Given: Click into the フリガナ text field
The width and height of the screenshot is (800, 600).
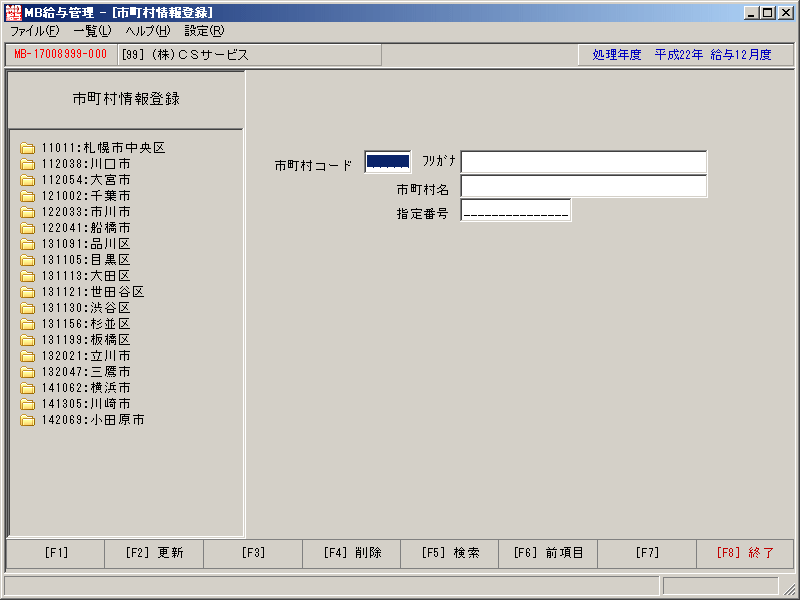Looking at the screenshot, I should pyautogui.click(x=584, y=162).
